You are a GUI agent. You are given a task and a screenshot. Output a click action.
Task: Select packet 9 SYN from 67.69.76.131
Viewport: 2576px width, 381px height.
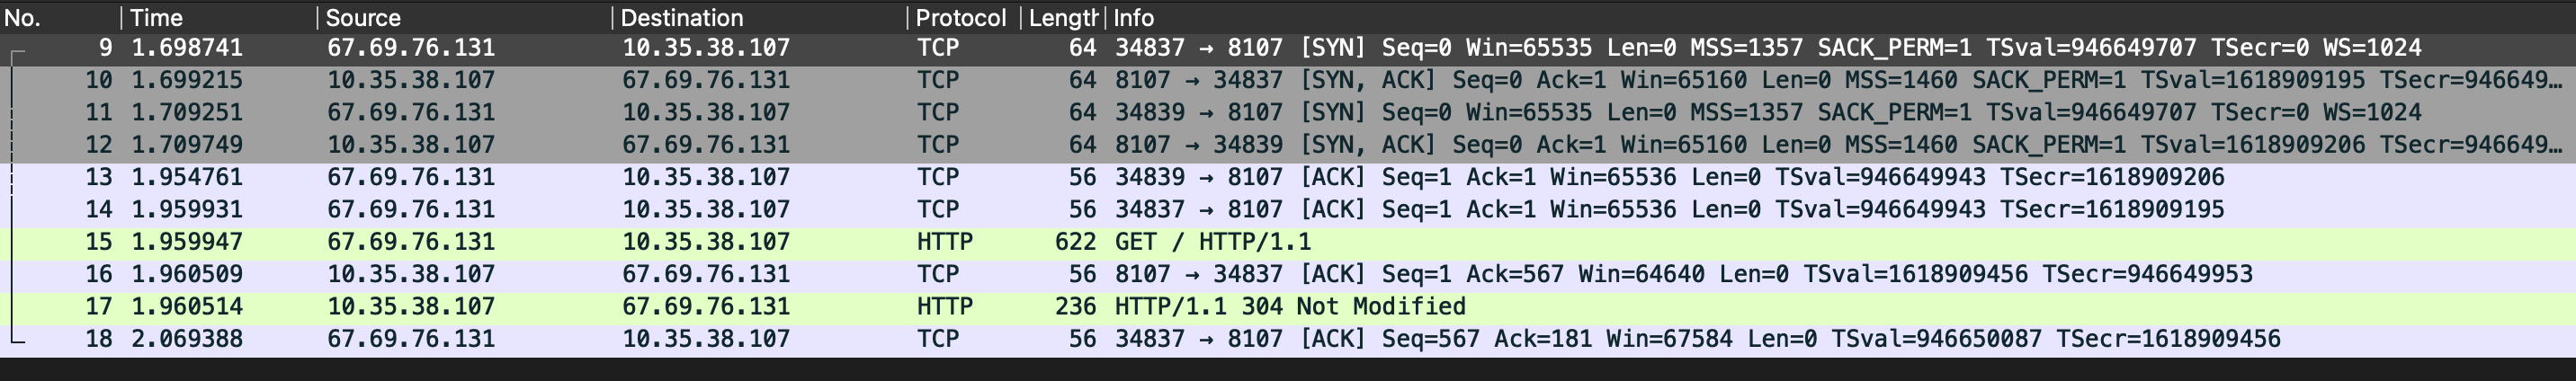click(1288, 48)
